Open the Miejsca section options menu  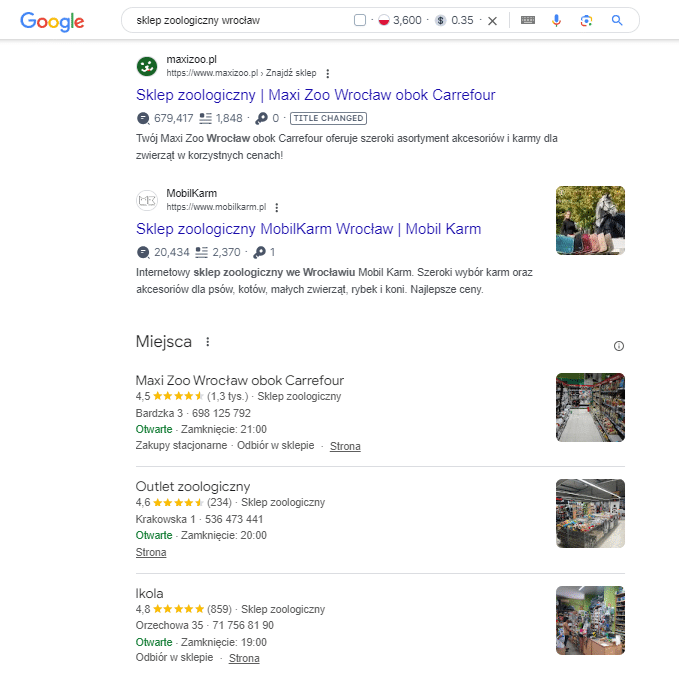[x=208, y=342]
